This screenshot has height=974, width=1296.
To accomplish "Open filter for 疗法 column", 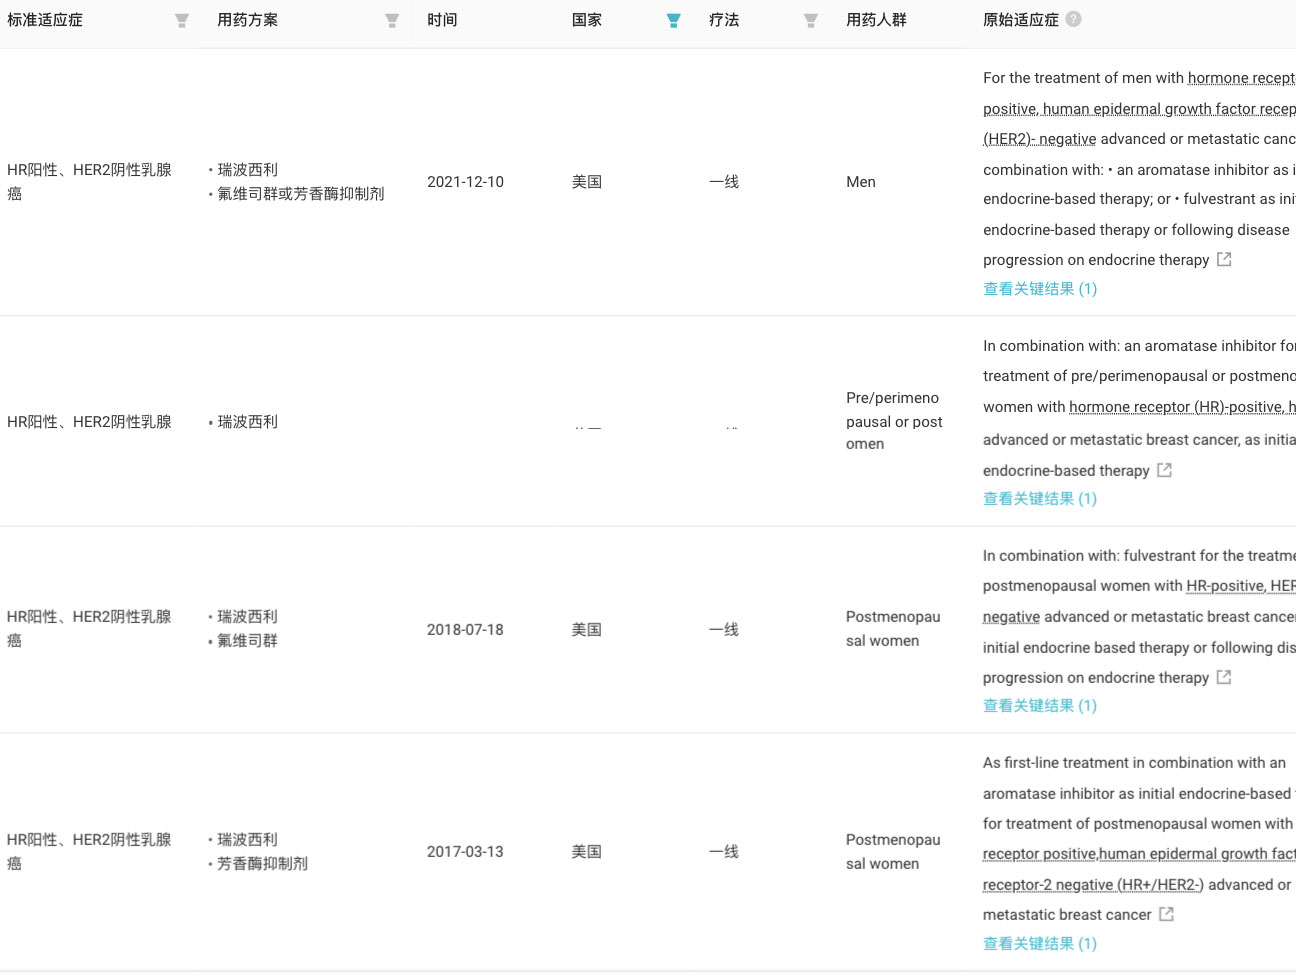I will coord(810,21).
